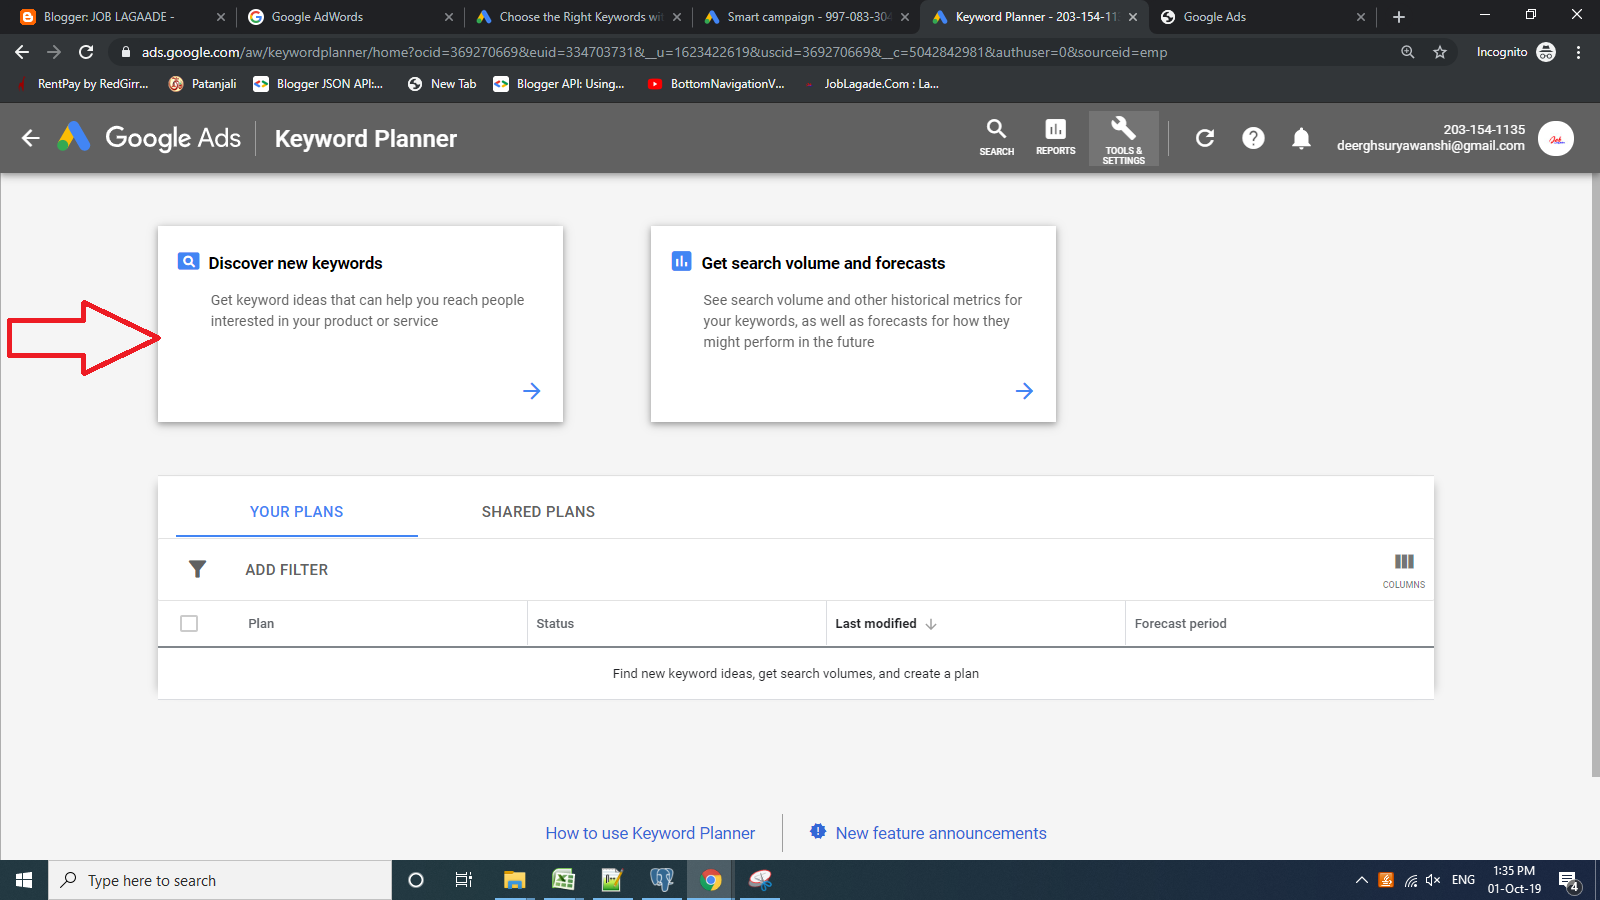The image size is (1600, 900).
Task: Open the RentPay by RedGirr bookmark
Action: coord(82,84)
